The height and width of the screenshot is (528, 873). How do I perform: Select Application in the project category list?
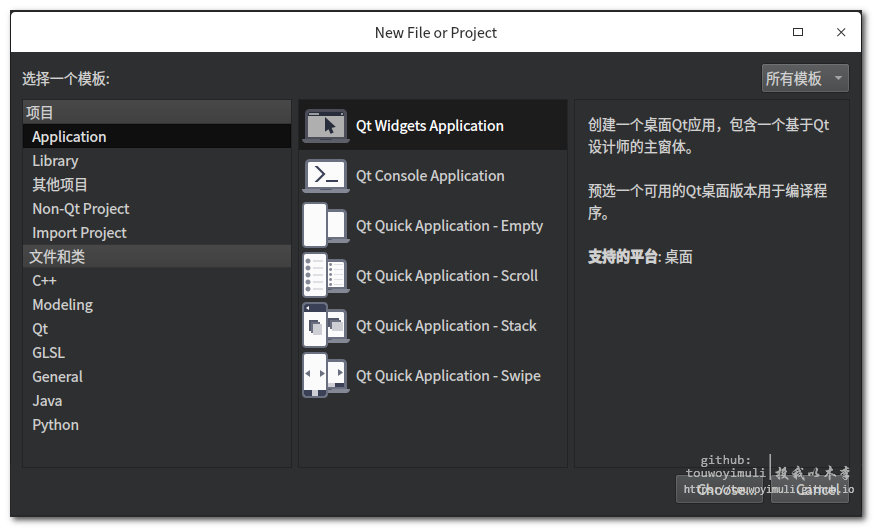tap(157, 136)
